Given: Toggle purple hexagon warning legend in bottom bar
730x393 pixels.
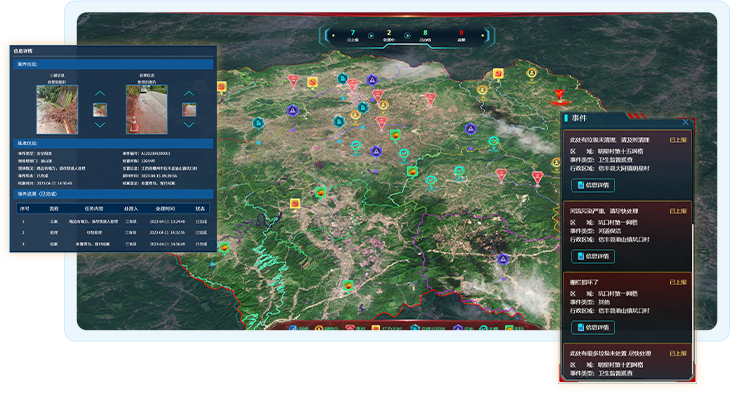Looking at the screenshot, I should coord(458,328).
